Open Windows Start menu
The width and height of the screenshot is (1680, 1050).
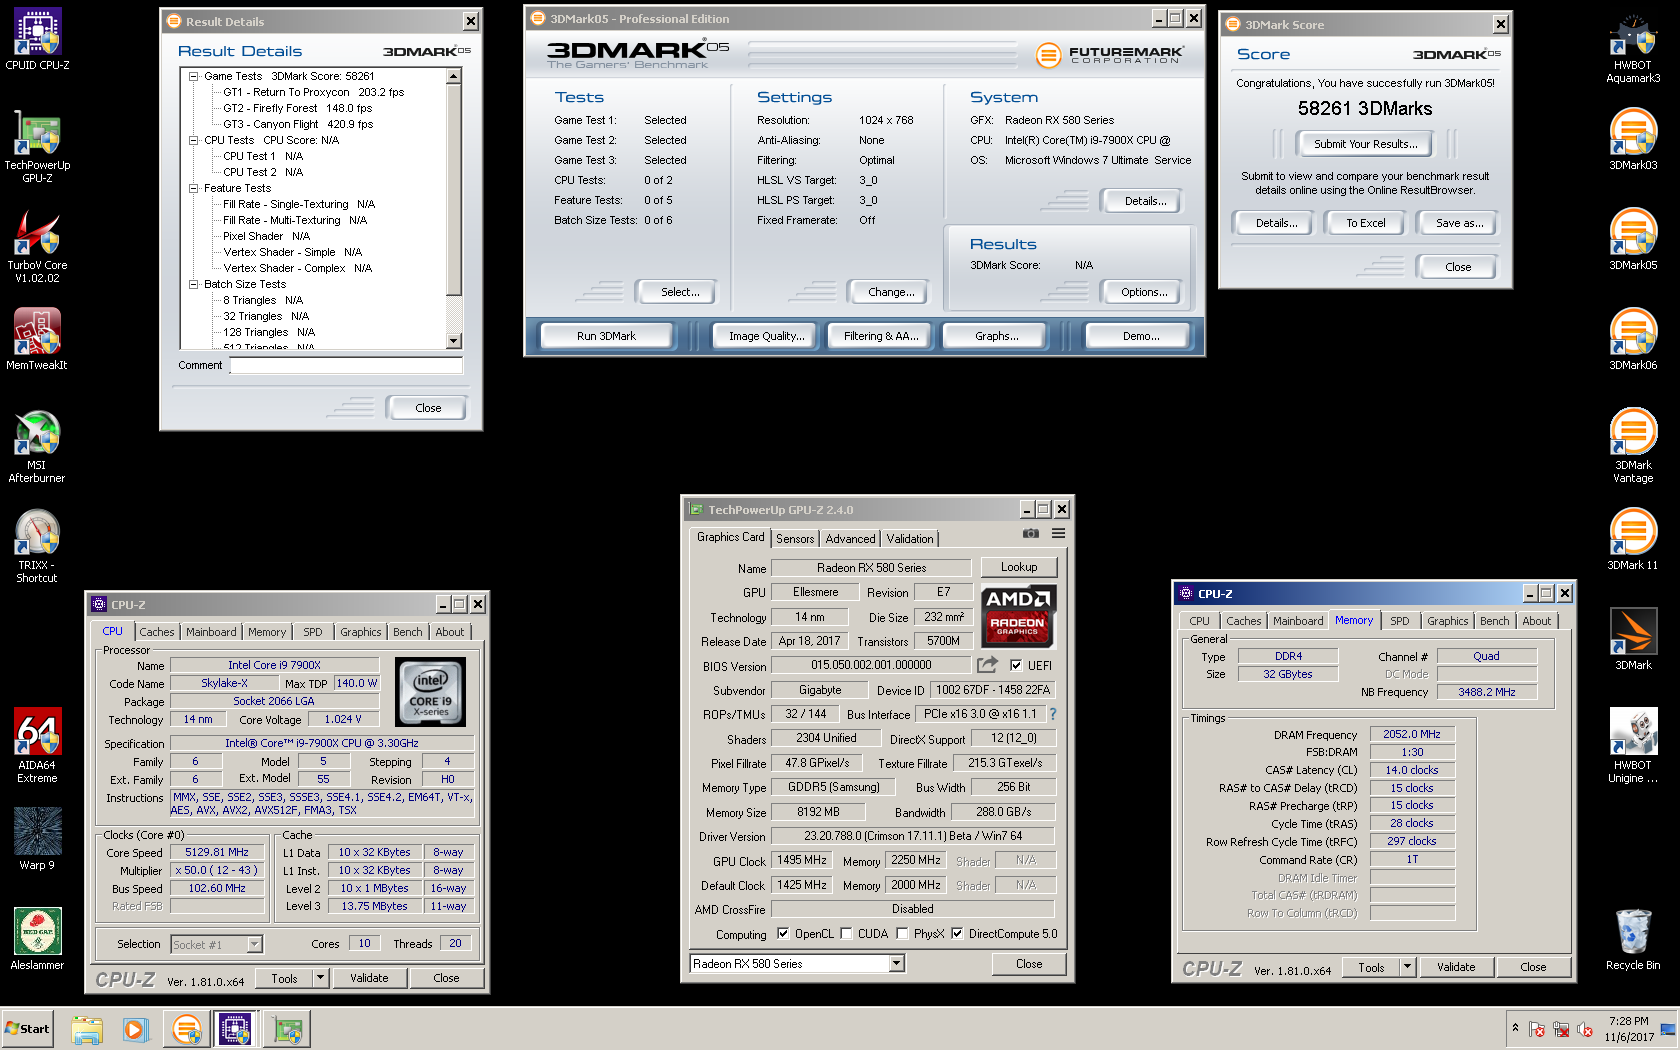coord(27,1029)
